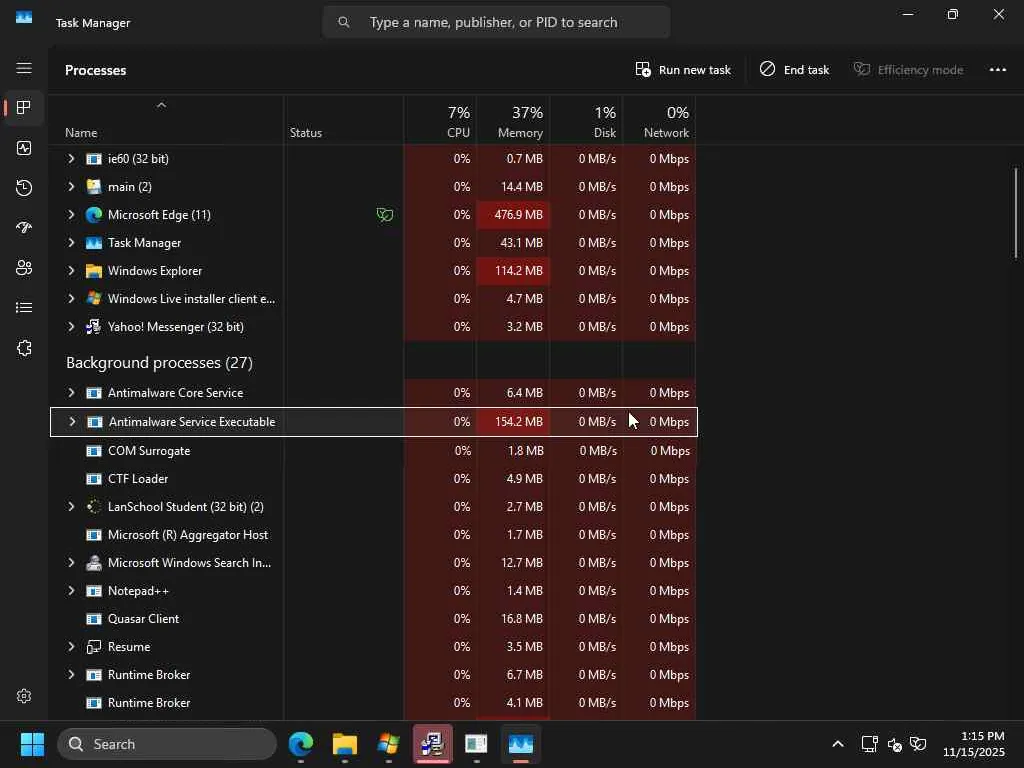This screenshot has width=1024, height=768.
Task: Expand the Yahoo! Messenger process row
Action: click(x=71, y=327)
